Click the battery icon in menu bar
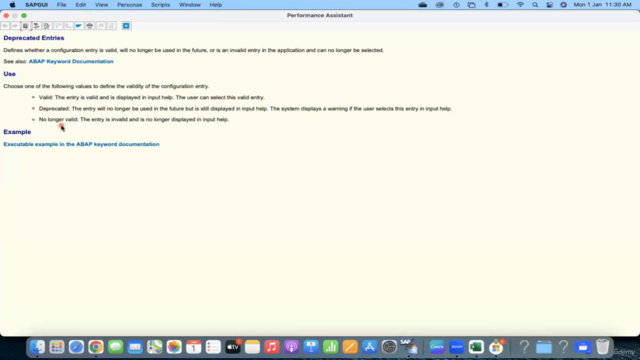This screenshot has width=640, height=360. point(502,5)
